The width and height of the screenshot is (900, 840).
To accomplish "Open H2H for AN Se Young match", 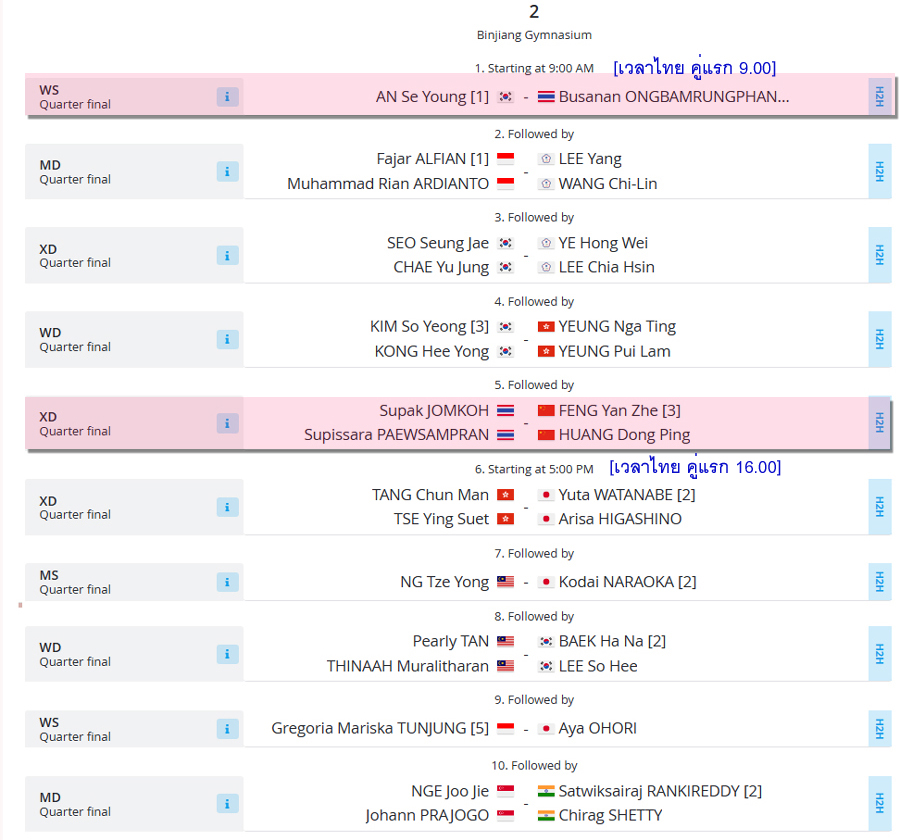I will pos(879,96).
